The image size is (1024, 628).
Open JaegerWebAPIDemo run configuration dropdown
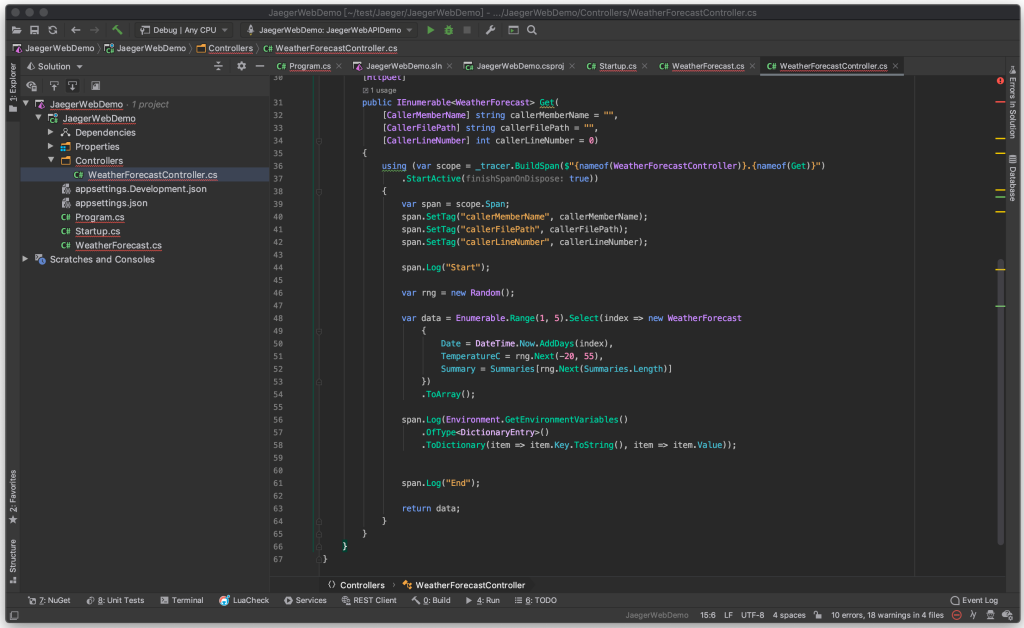pyautogui.click(x=330, y=30)
